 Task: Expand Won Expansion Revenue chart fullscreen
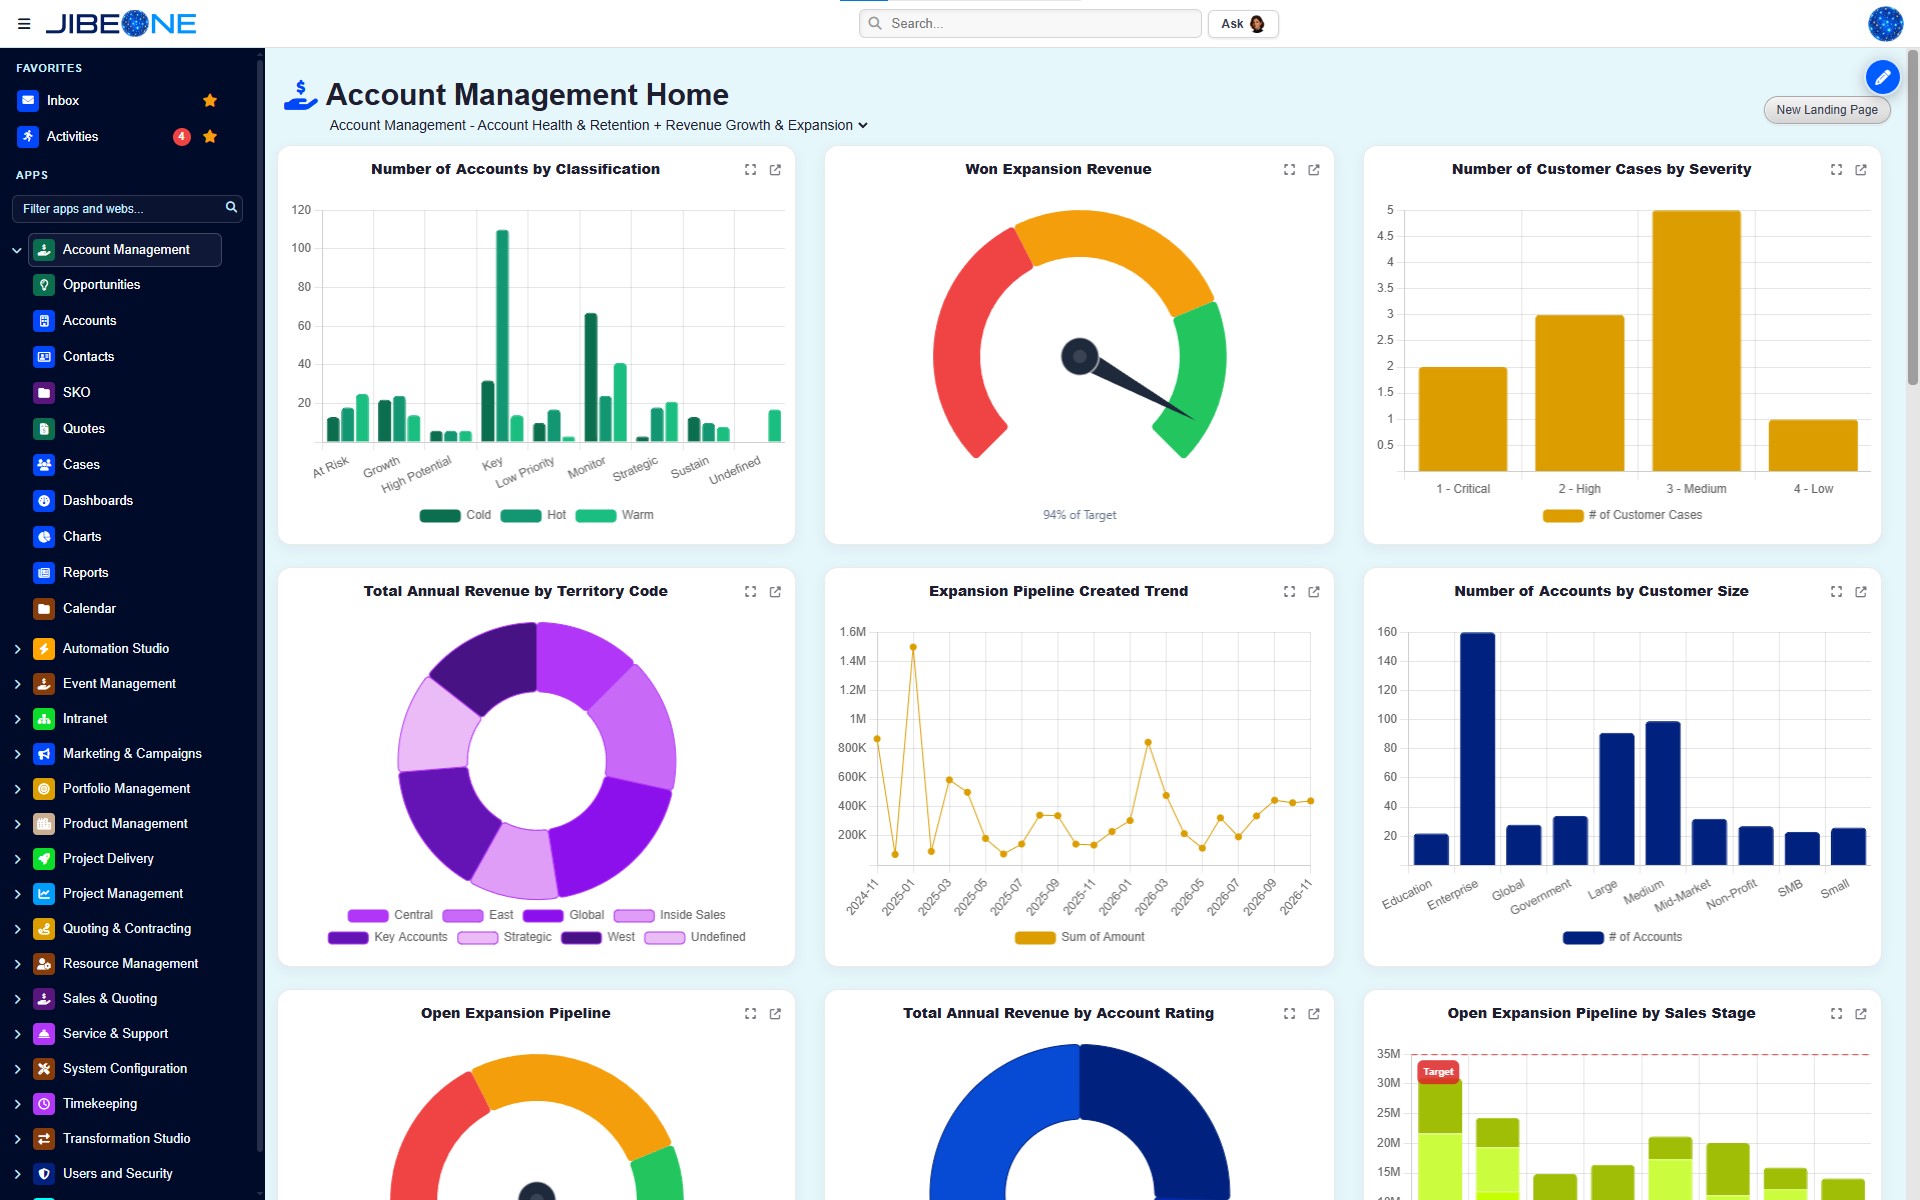pyautogui.click(x=1289, y=170)
